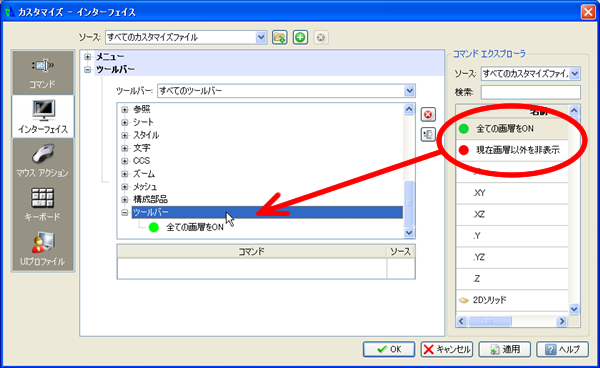Expand the 構成部品 toolbar node

(125, 200)
